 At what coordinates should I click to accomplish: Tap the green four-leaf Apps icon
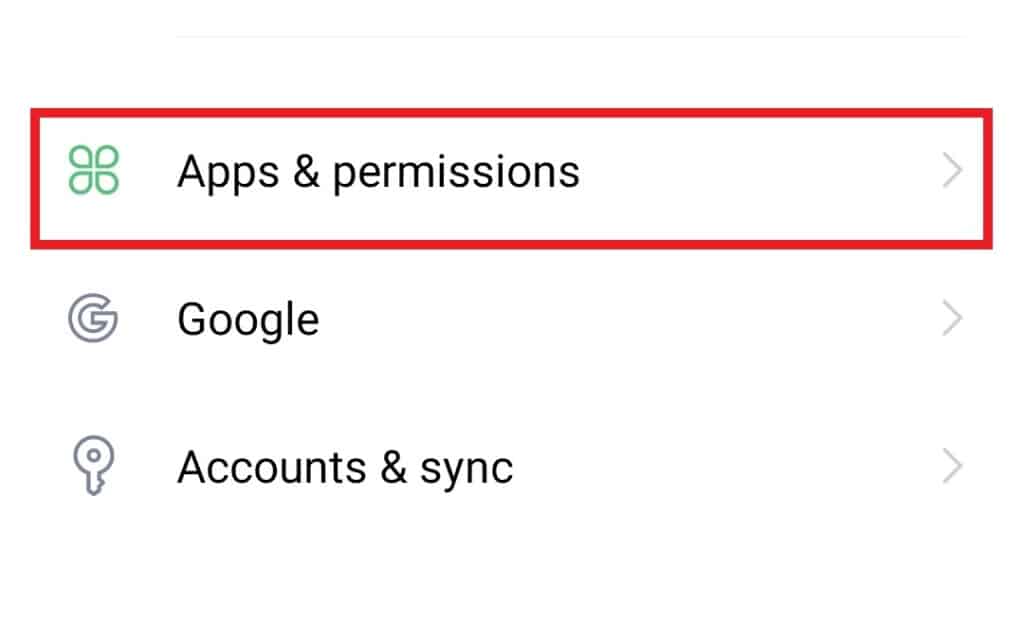pyautogui.click(x=93, y=170)
